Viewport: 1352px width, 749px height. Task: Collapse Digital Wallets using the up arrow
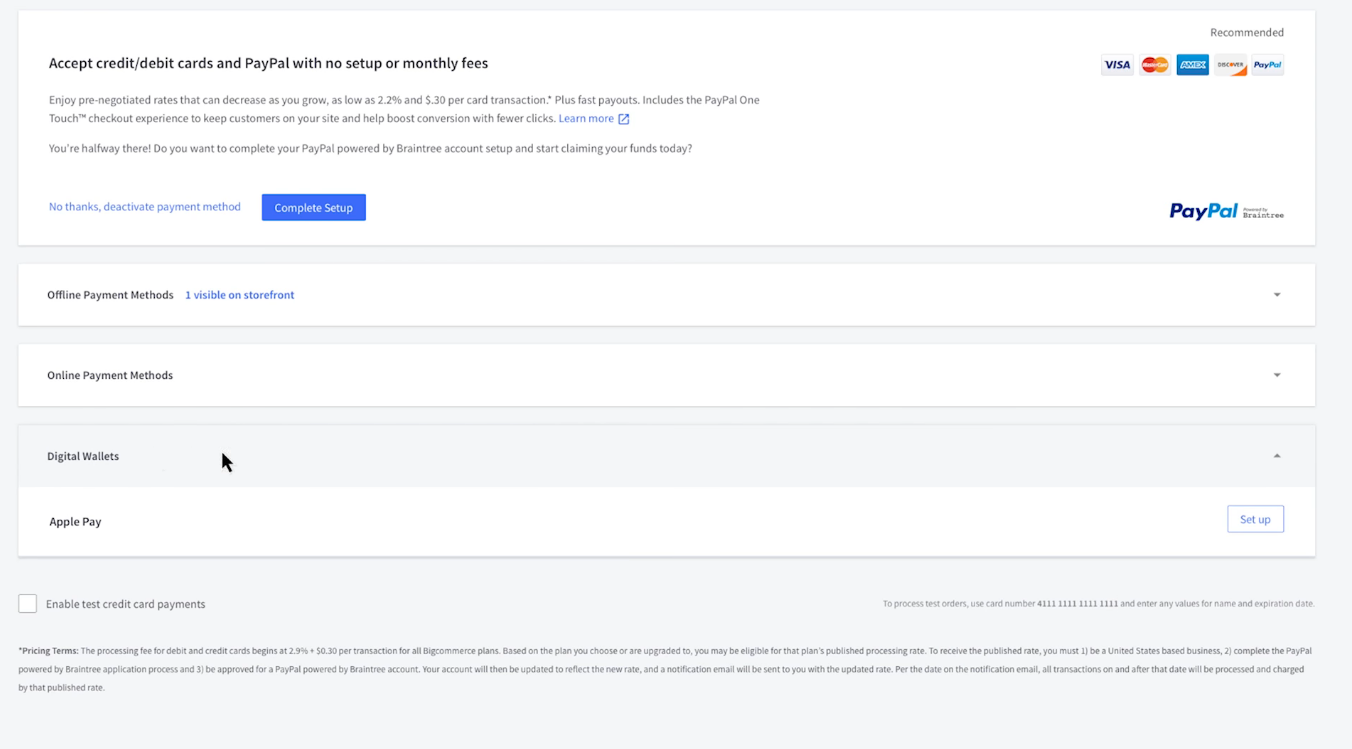[x=1277, y=456]
